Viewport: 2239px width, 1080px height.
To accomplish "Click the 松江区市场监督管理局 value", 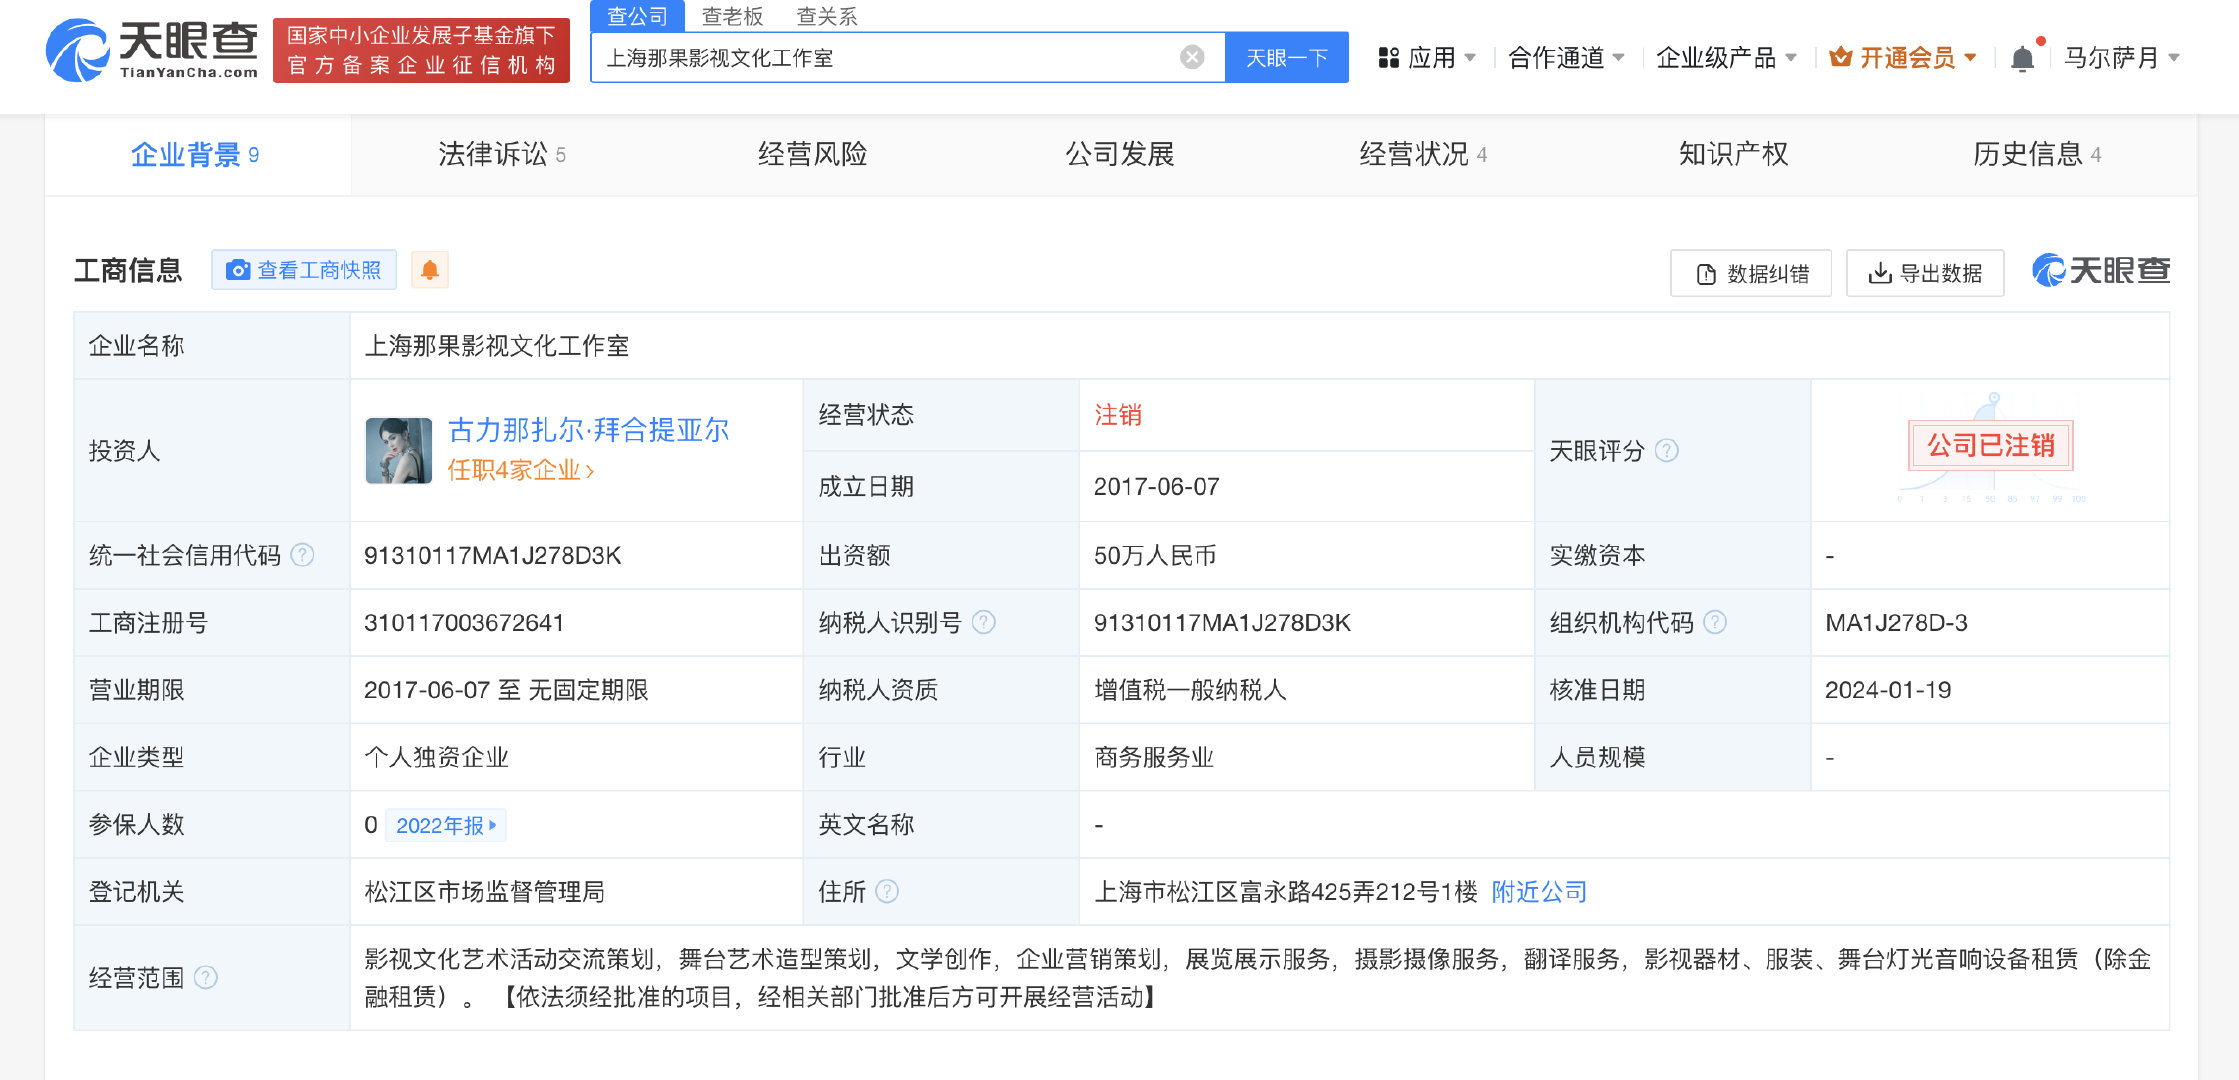I will click(x=485, y=891).
